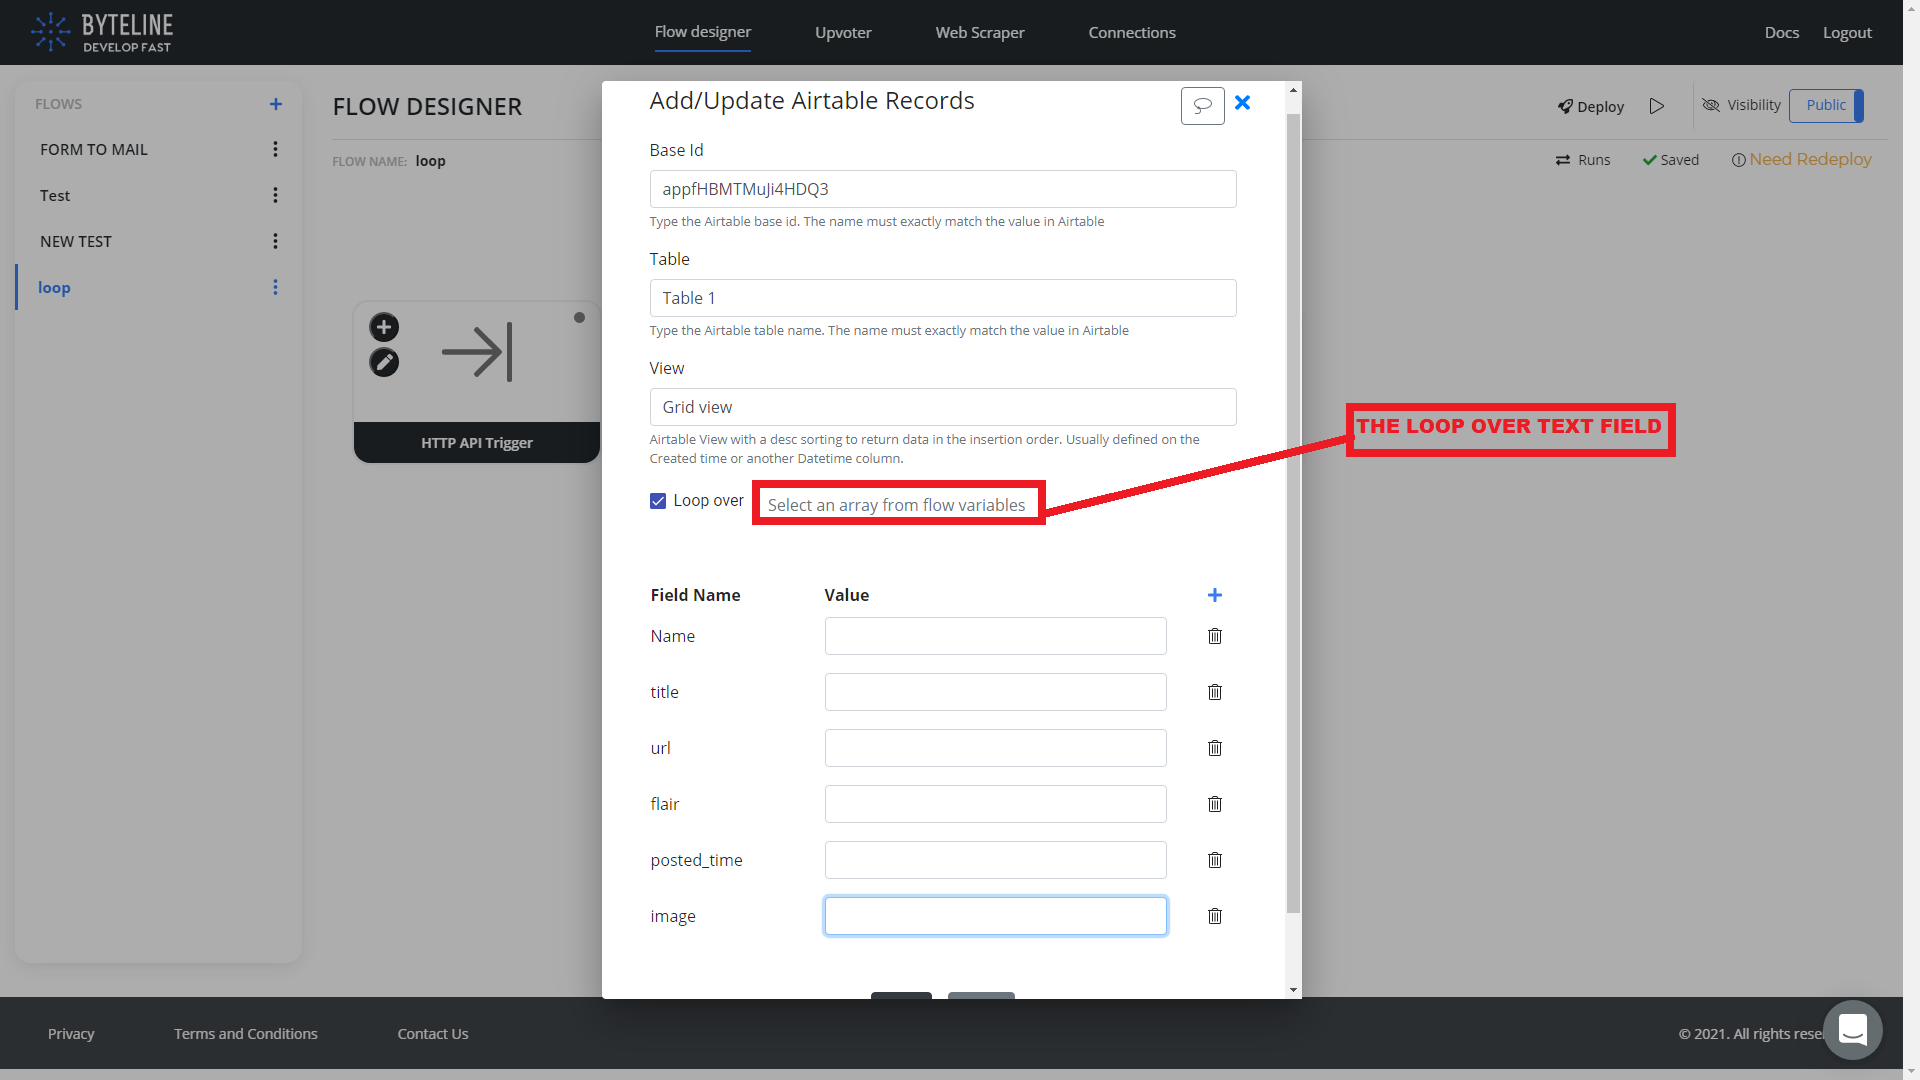1920x1080 pixels.
Task: Click the title value input
Action: pos(996,692)
